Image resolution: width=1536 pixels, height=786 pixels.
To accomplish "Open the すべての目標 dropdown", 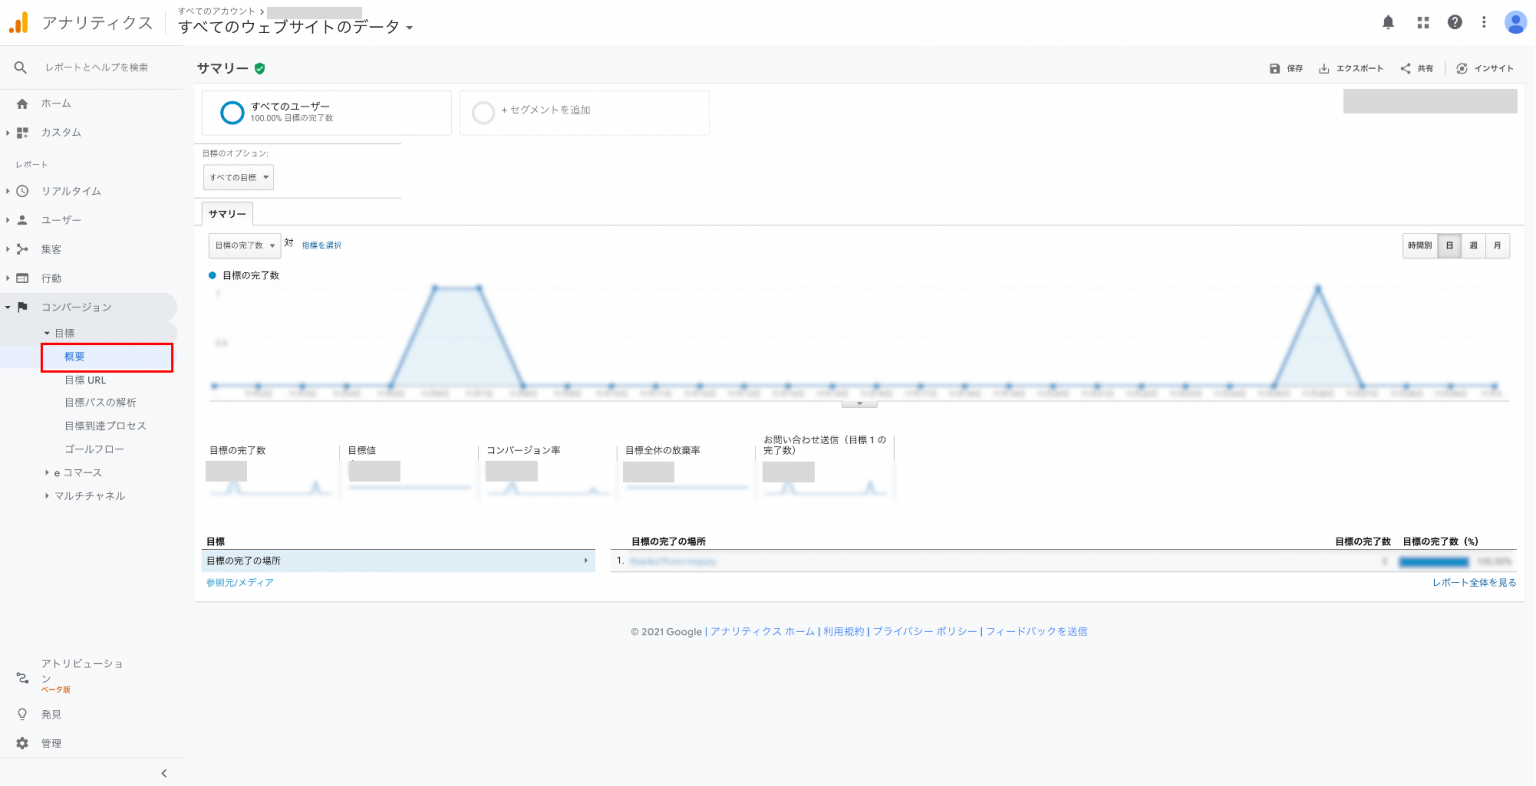I will (x=239, y=177).
